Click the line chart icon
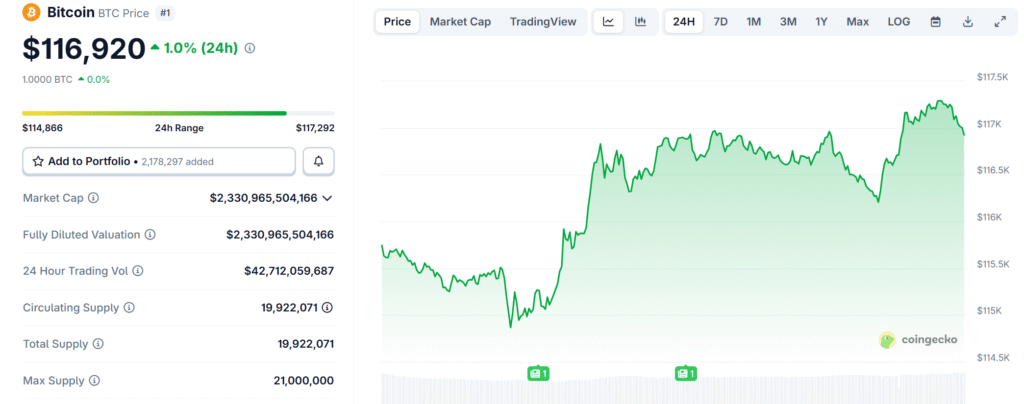Viewport: 1024px width, 404px height. point(608,21)
